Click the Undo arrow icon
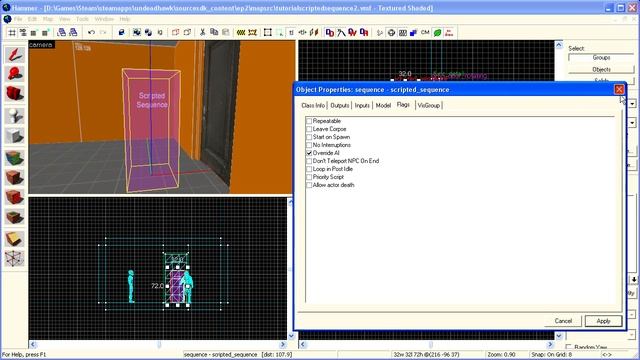The image size is (640, 360). (x=91, y=32)
